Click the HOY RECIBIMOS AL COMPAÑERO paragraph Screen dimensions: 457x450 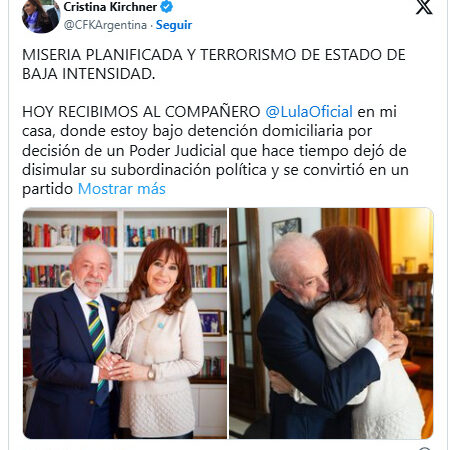coord(215,150)
